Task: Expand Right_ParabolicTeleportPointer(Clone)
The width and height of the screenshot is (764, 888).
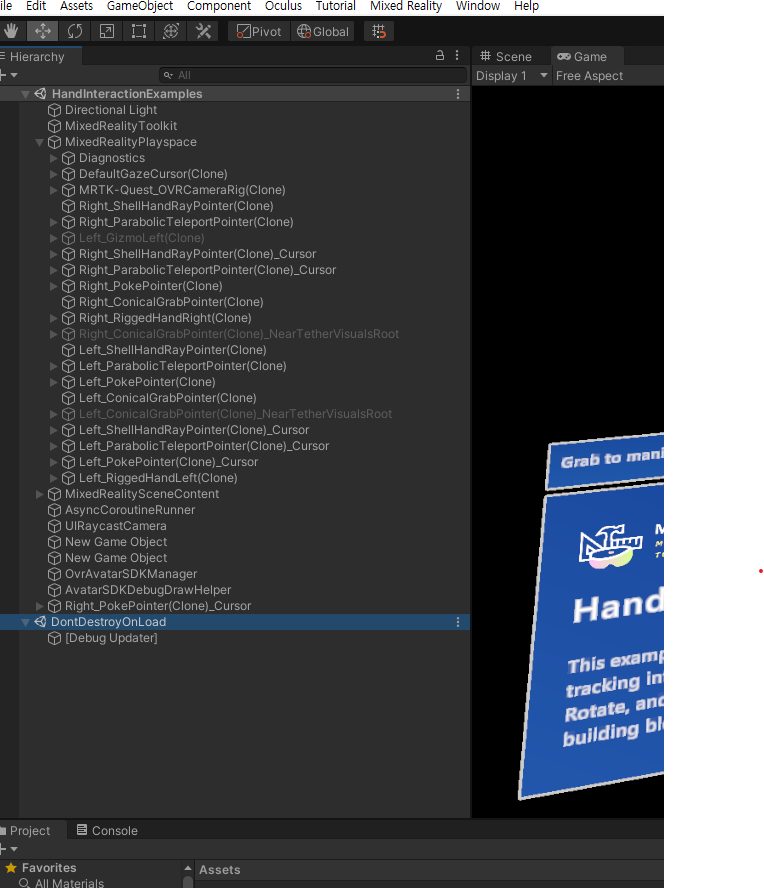Action: 53,222
